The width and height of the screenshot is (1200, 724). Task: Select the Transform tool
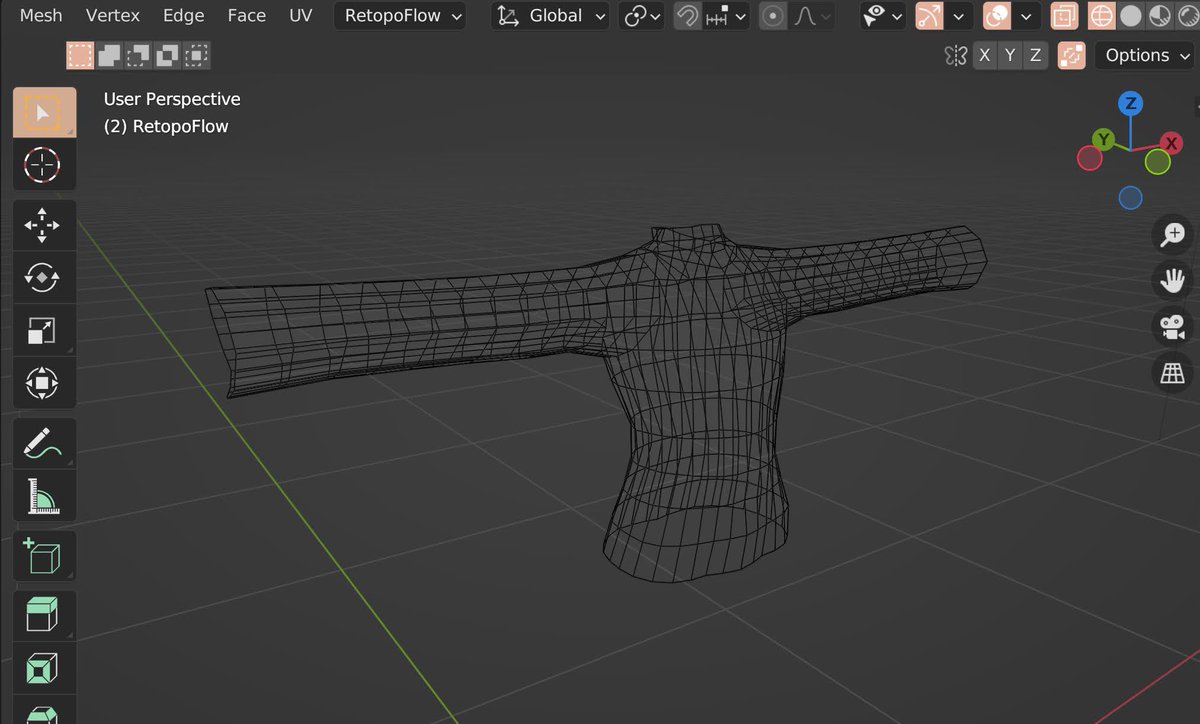pyautogui.click(x=44, y=382)
